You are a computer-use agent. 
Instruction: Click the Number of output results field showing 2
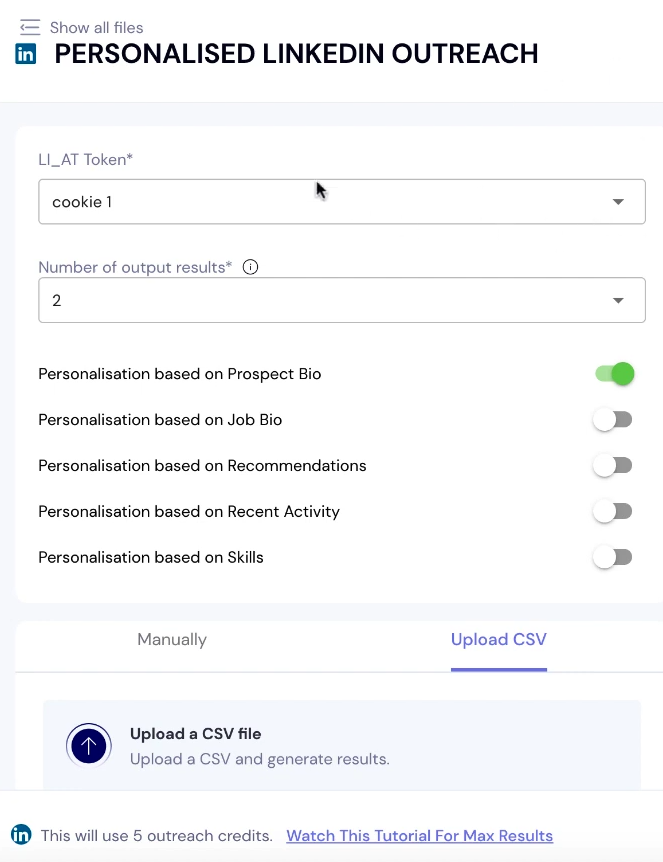[x=342, y=300]
